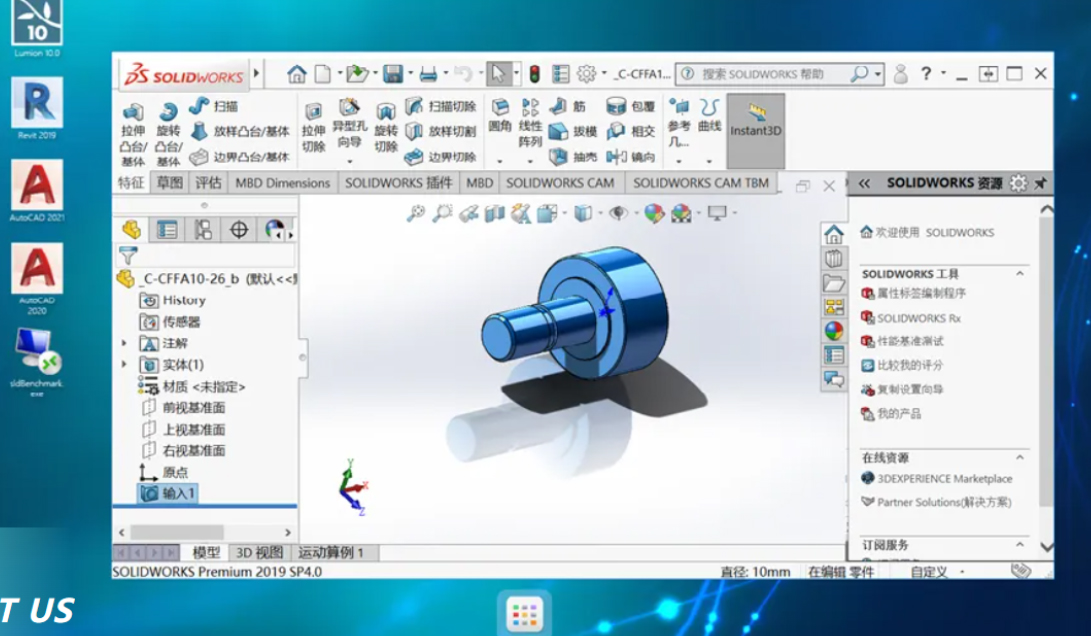Image resolution: width=1091 pixels, height=636 pixels.
Task: Switch to the 运动算例 1 bottom tab
Action: coord(332,552)
